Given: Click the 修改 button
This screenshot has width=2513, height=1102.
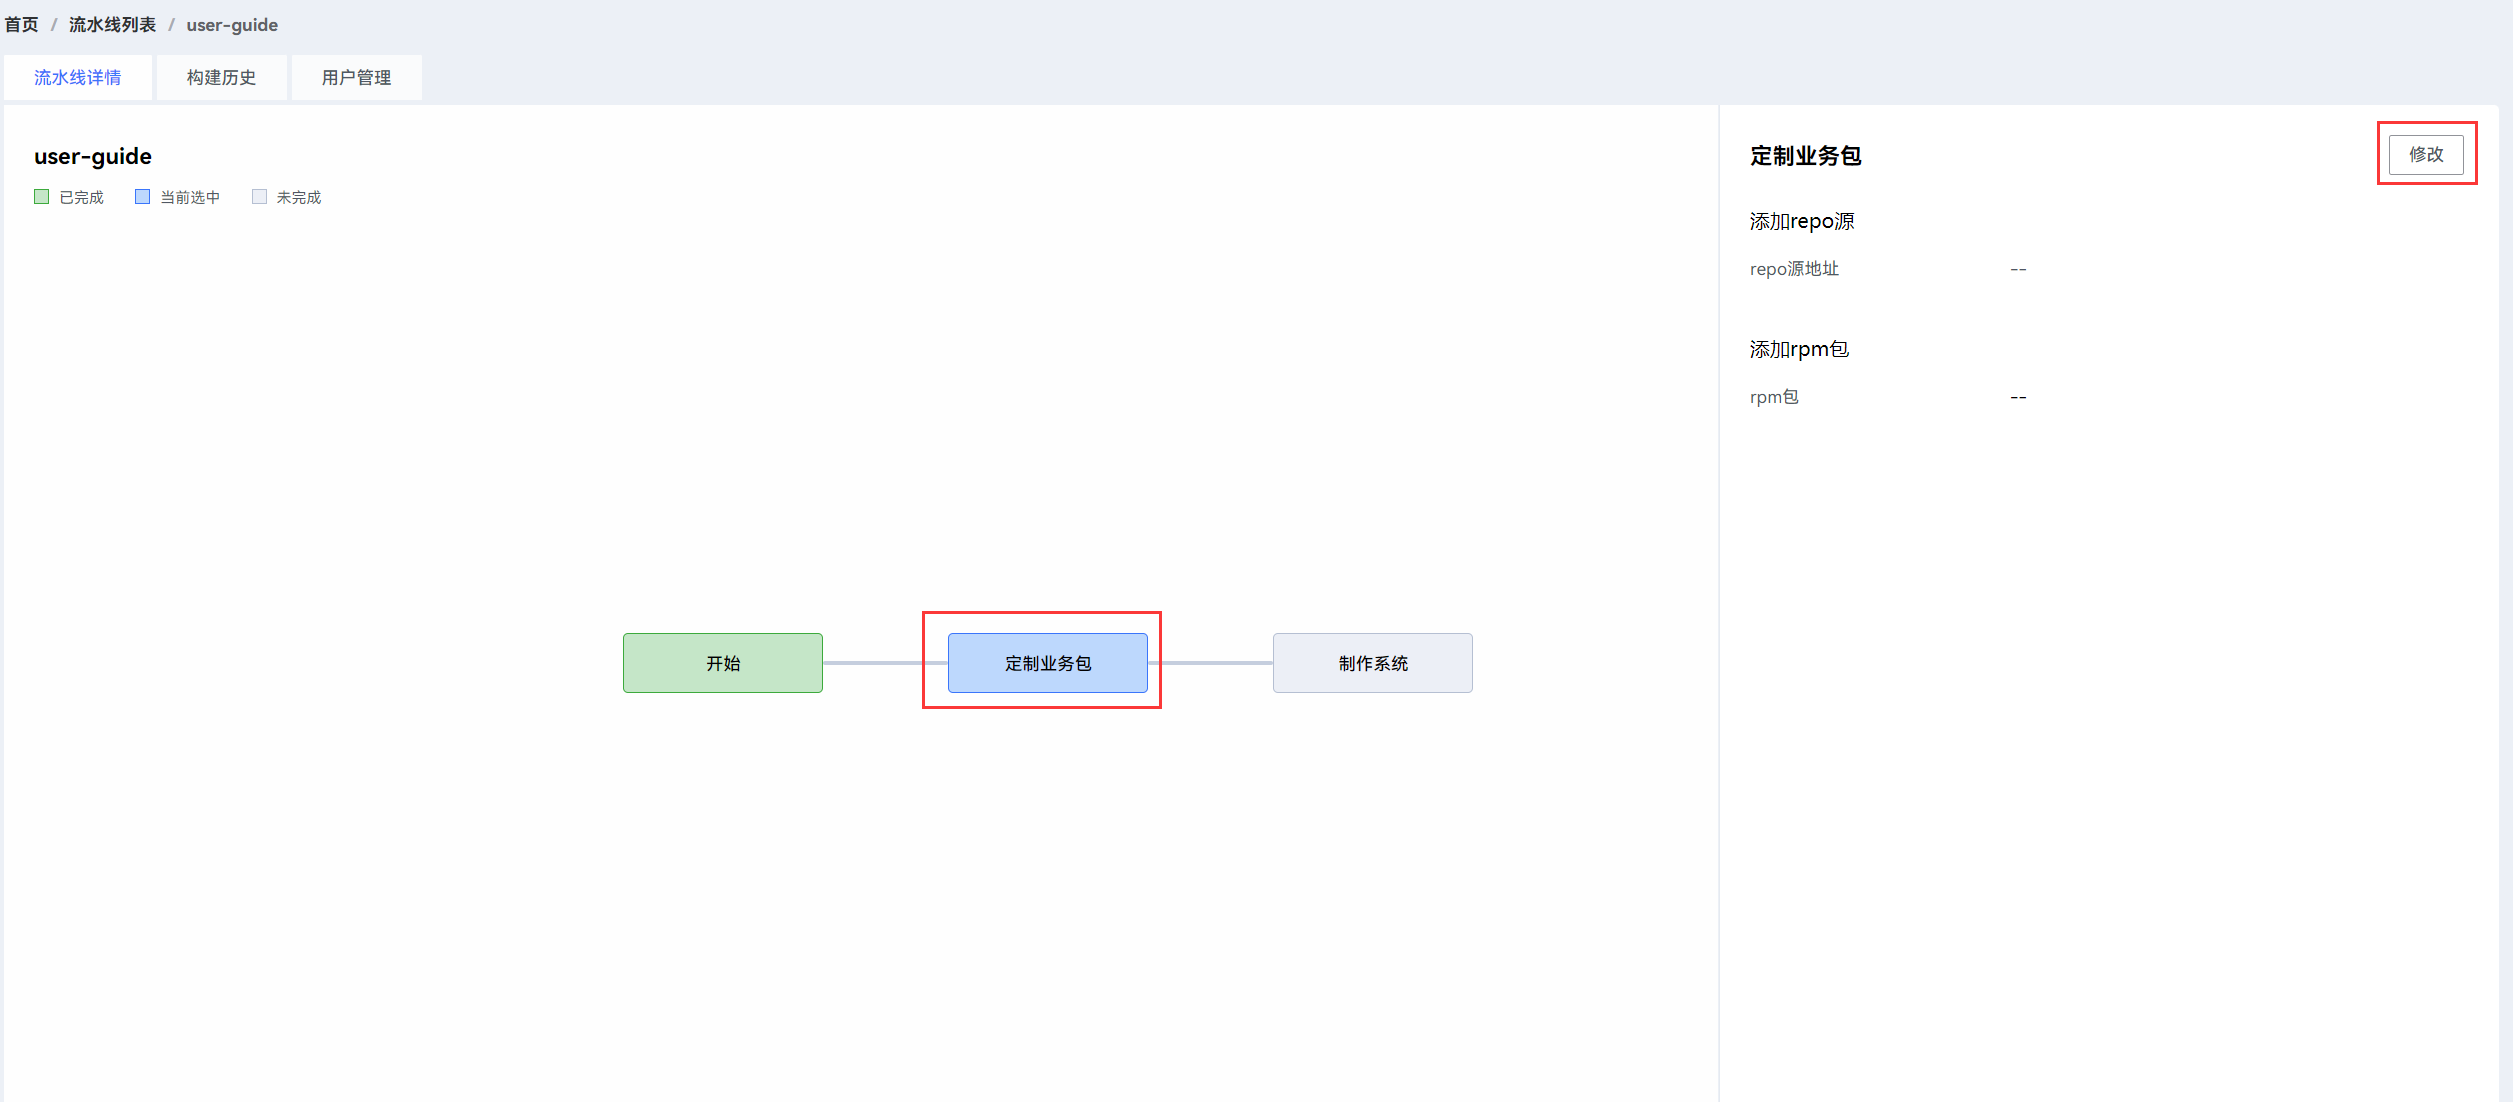Looking at the screenshot, I should point(2425,155).
